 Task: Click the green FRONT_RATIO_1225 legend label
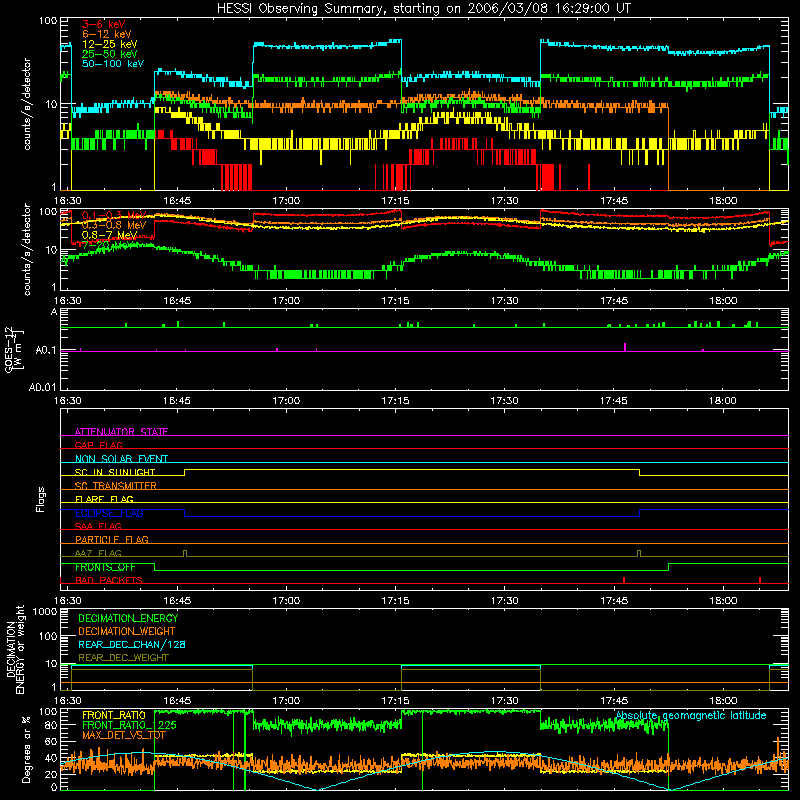(x=129, y=725)
